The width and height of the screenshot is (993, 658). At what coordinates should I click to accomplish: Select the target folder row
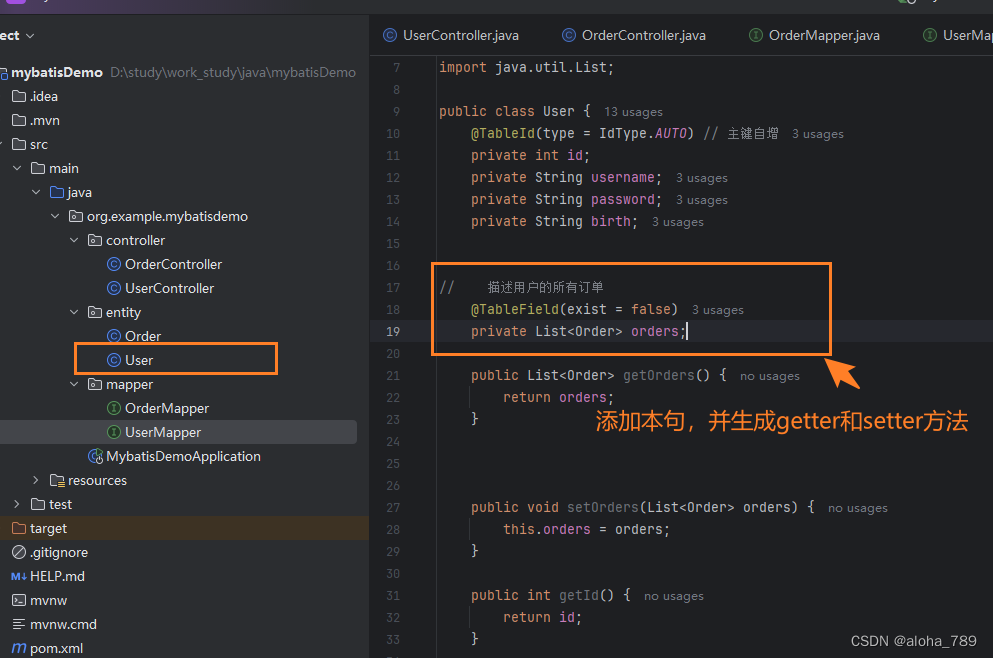(x=184, y=528)
